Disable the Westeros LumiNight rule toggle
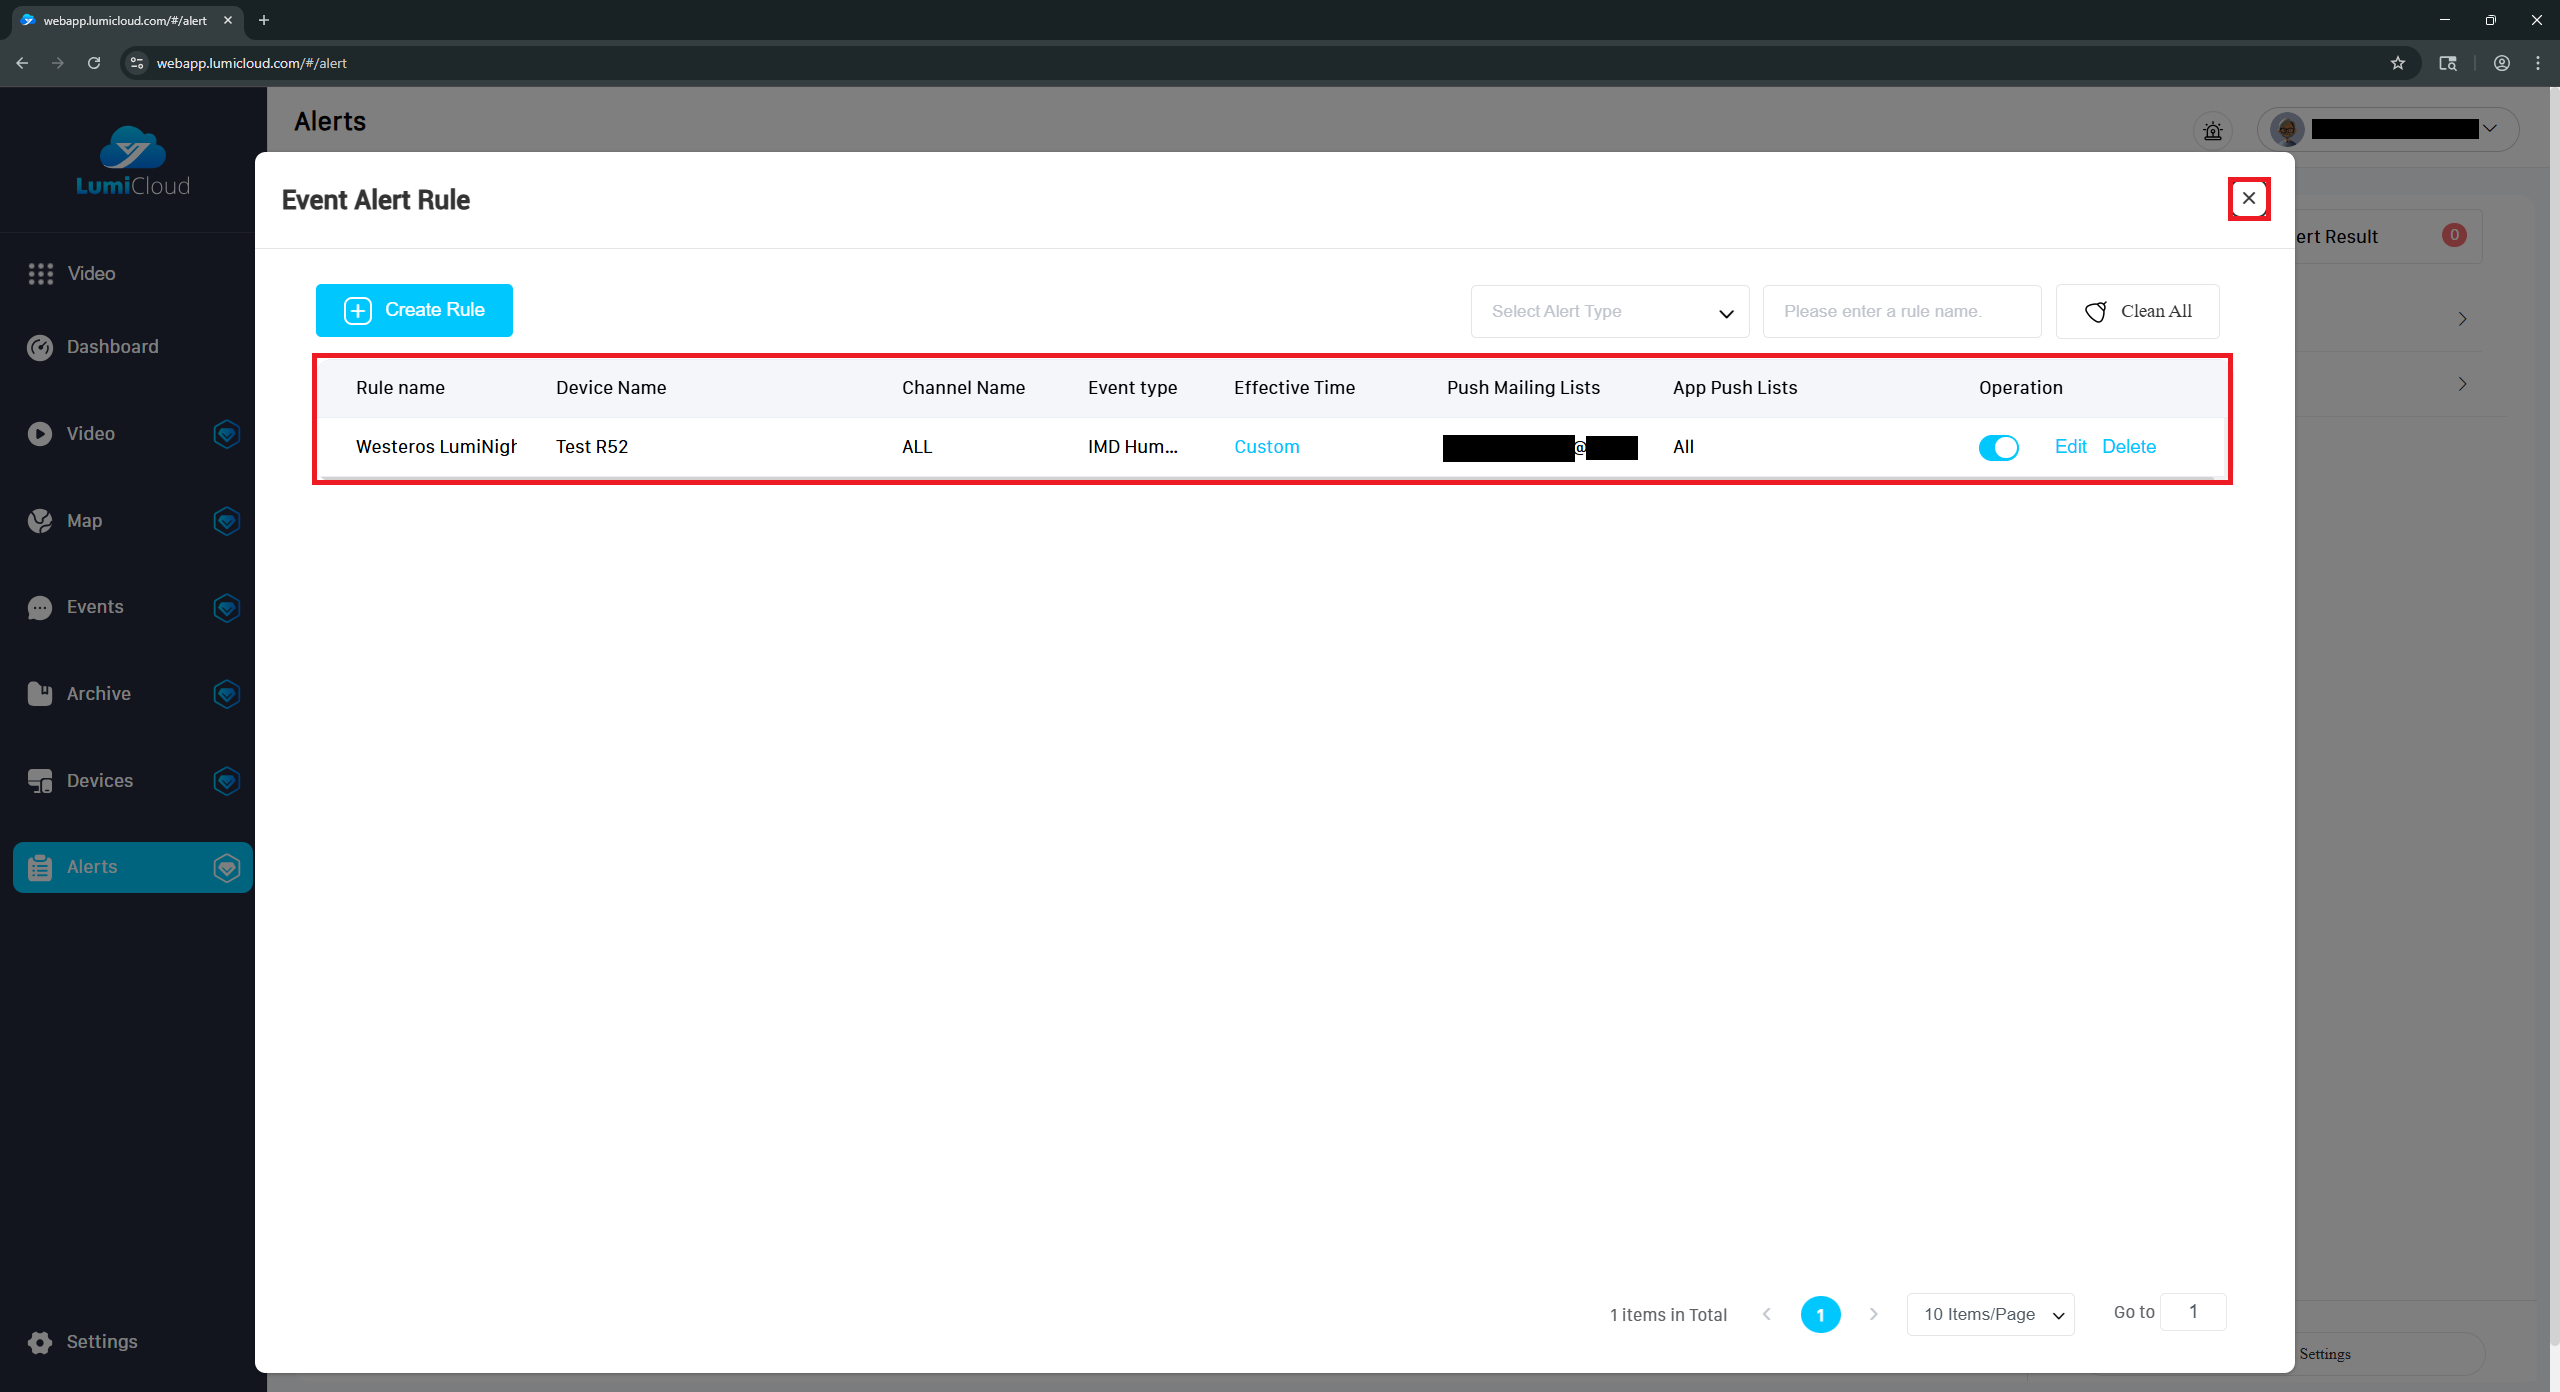 (x=1998, y=448)
